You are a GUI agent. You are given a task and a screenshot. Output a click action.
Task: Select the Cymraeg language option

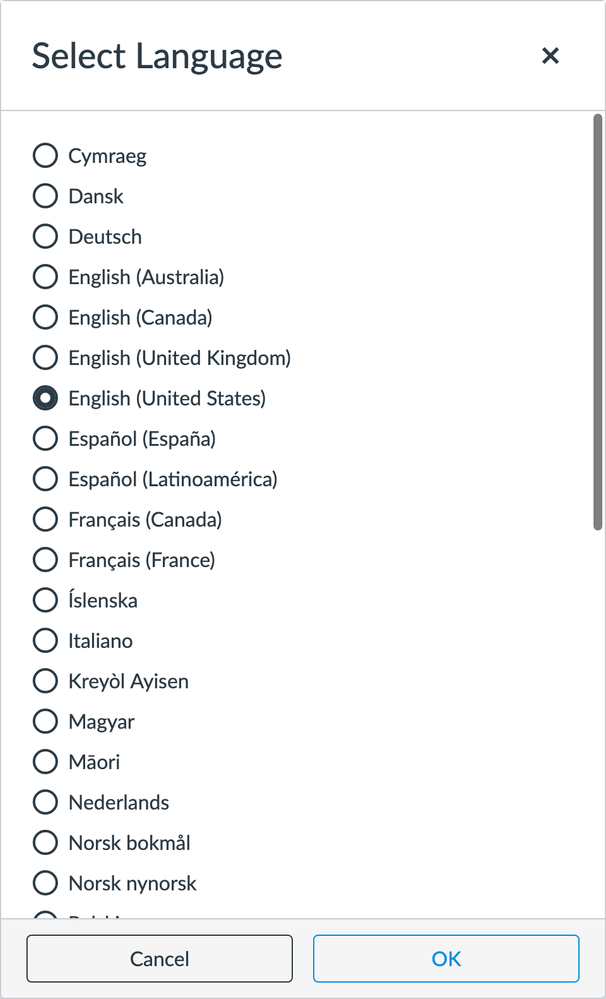click(x=45, y=156)
